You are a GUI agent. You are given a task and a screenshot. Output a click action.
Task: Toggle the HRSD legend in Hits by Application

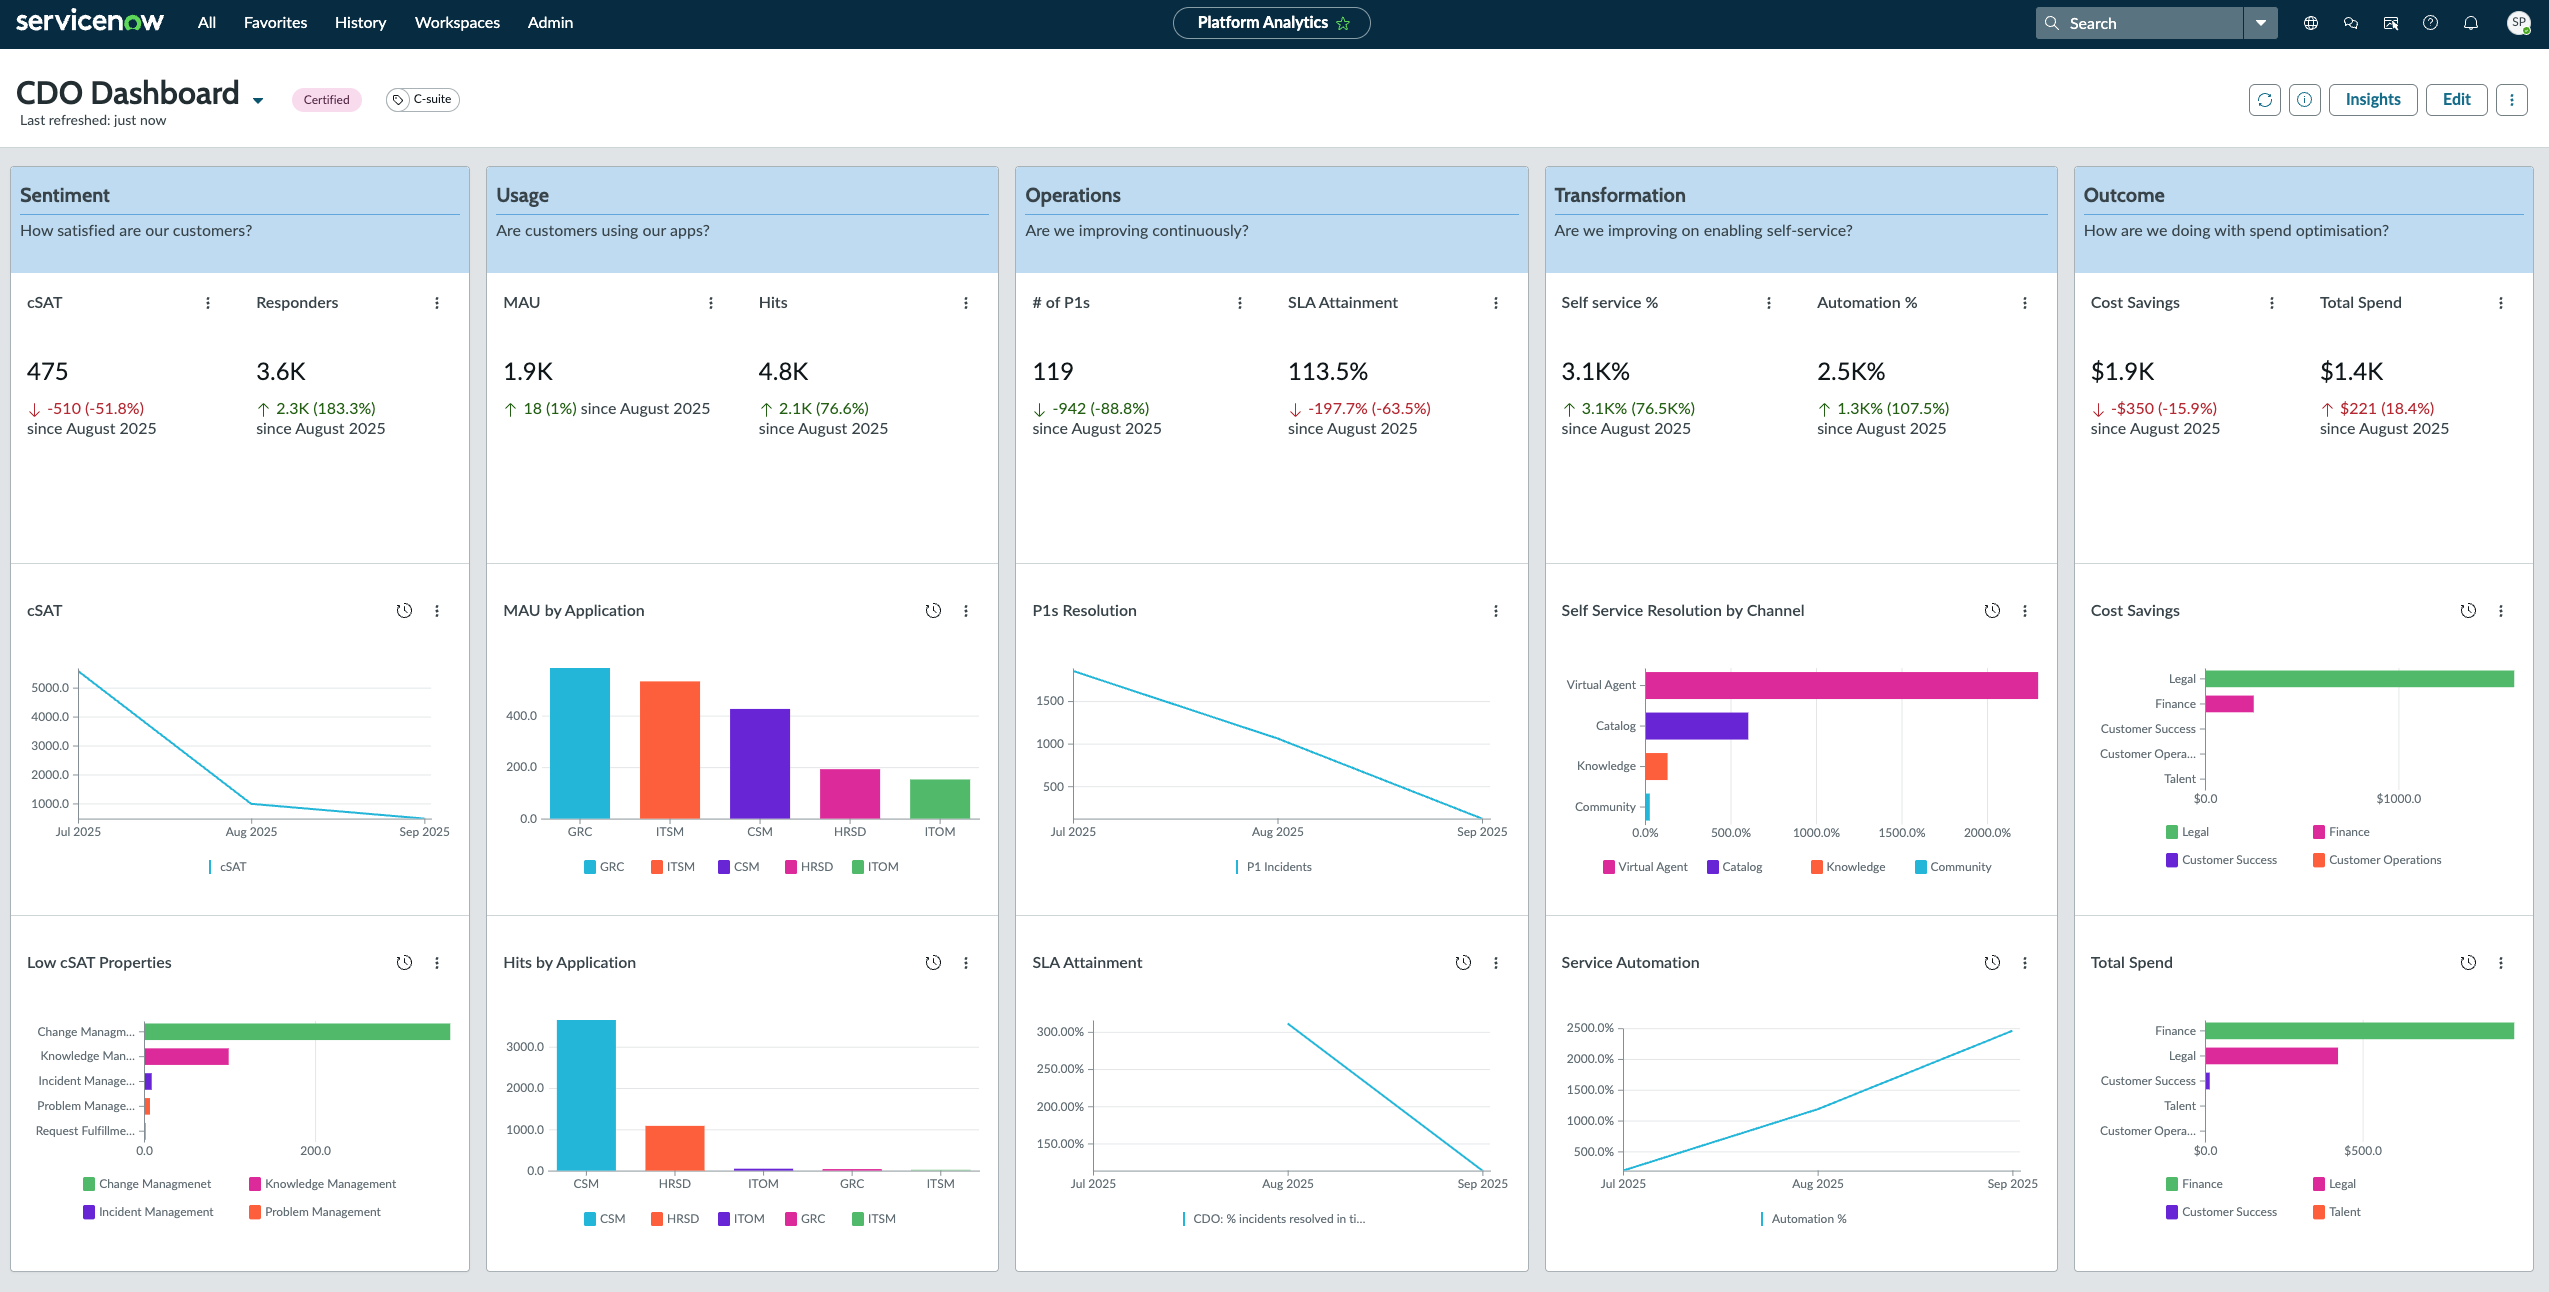675,1219
